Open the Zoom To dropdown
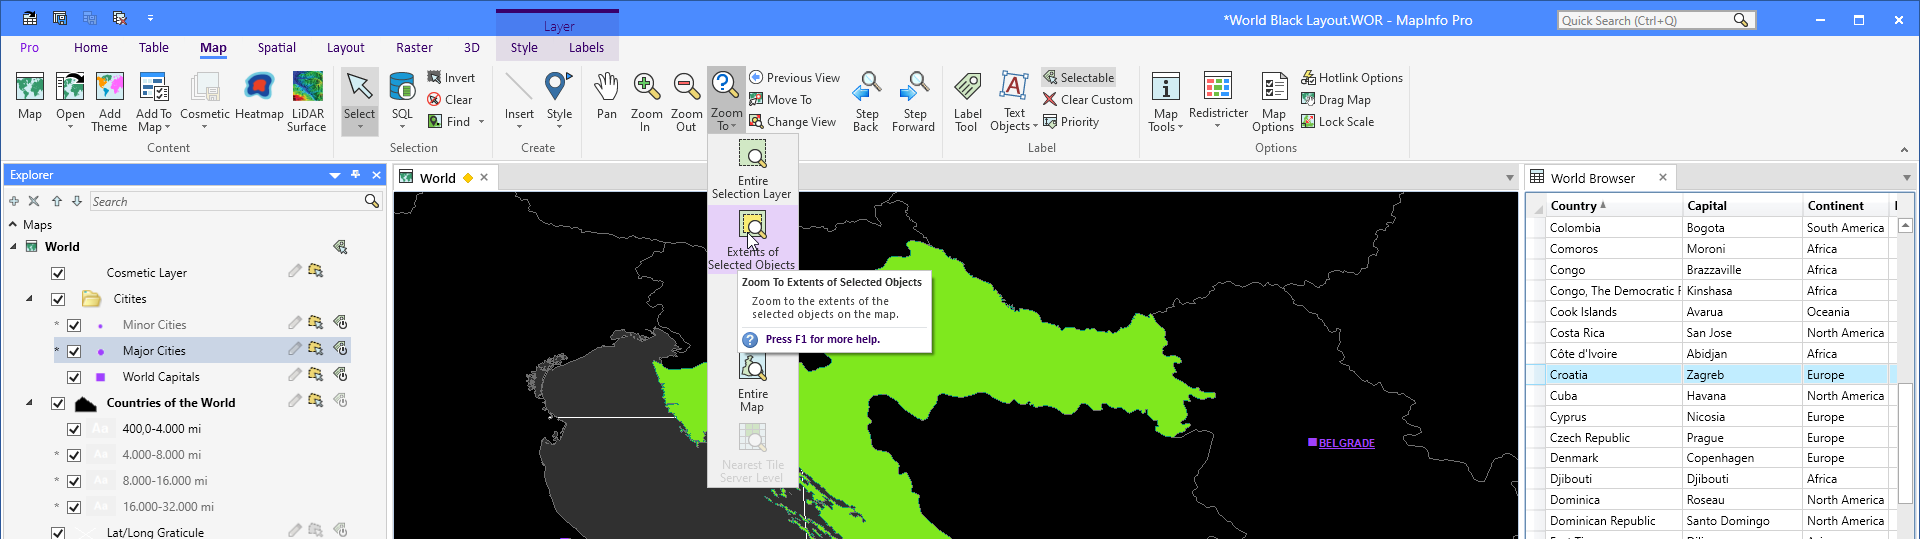 727,120
